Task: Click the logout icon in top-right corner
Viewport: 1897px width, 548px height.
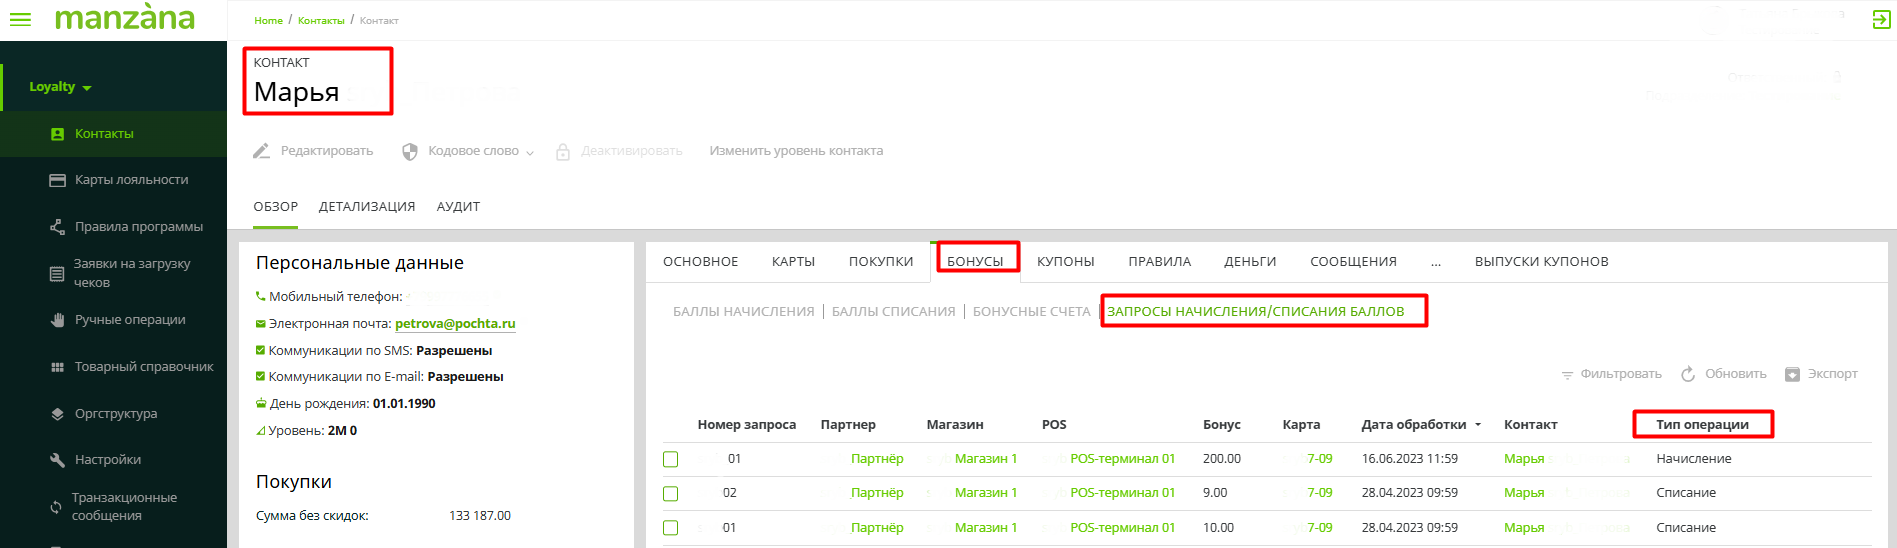Action: (x=1881, y=20)
